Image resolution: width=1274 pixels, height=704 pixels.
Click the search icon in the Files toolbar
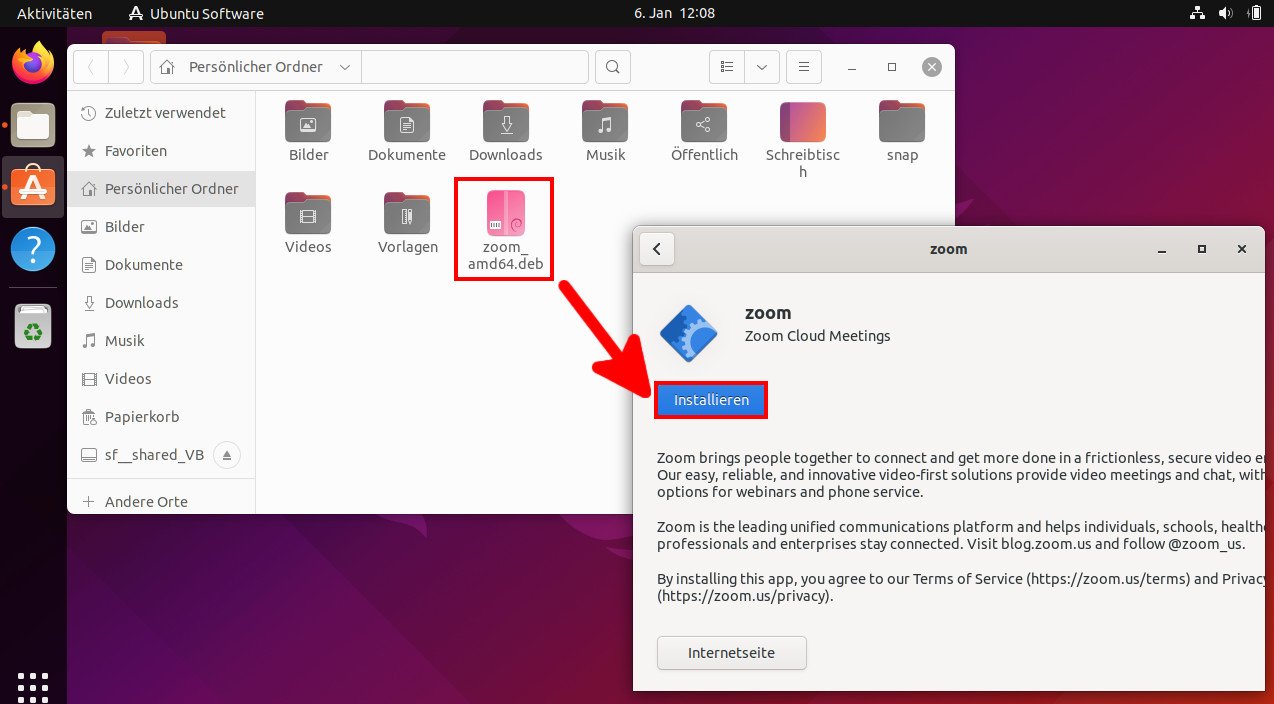pyautogui.click(x=612, y=66)
